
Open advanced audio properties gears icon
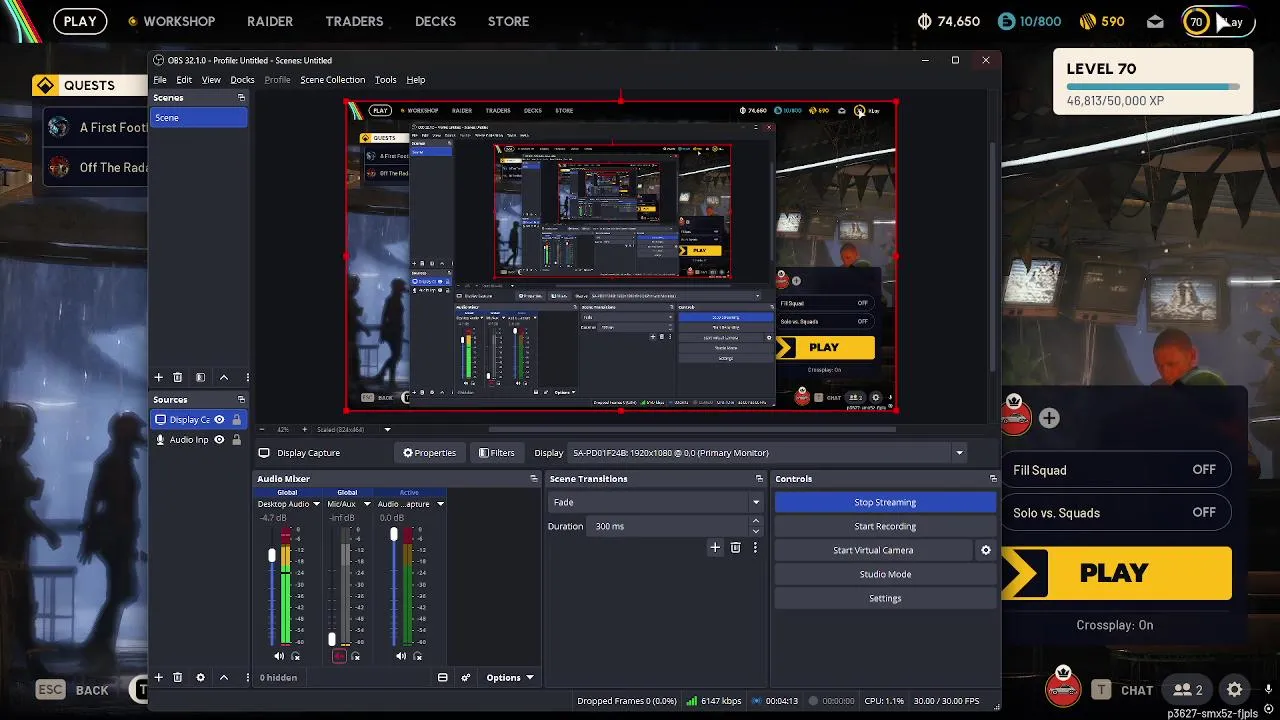465,677
